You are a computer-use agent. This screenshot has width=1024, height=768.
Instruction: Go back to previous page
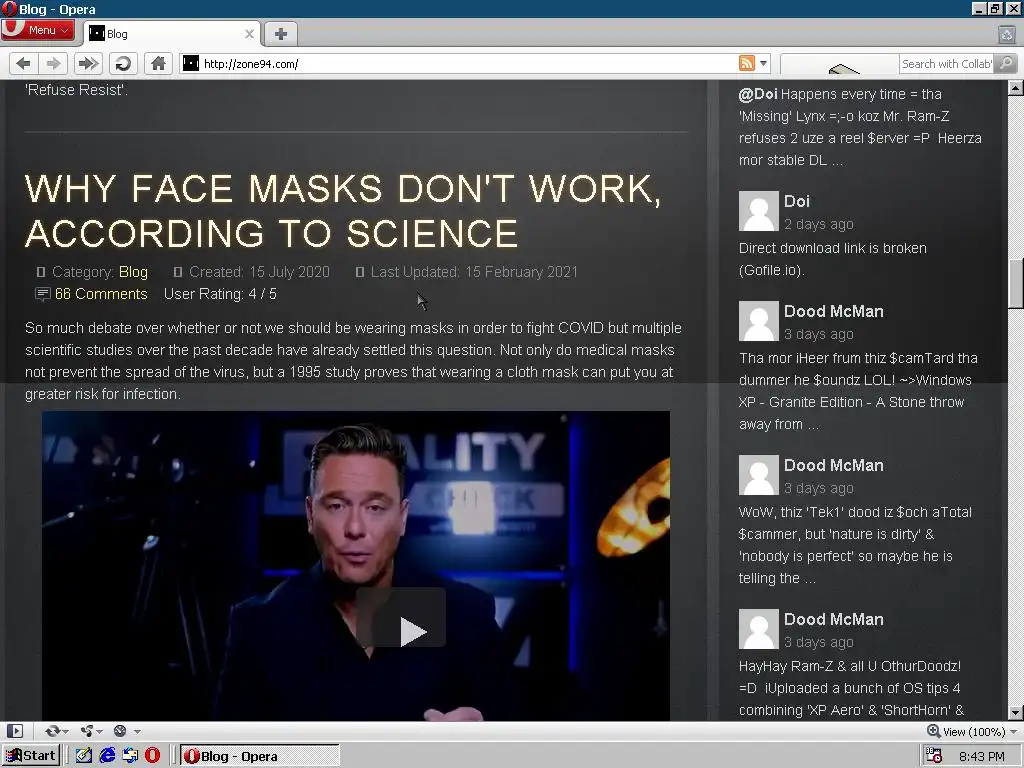(x=24, y=63)
